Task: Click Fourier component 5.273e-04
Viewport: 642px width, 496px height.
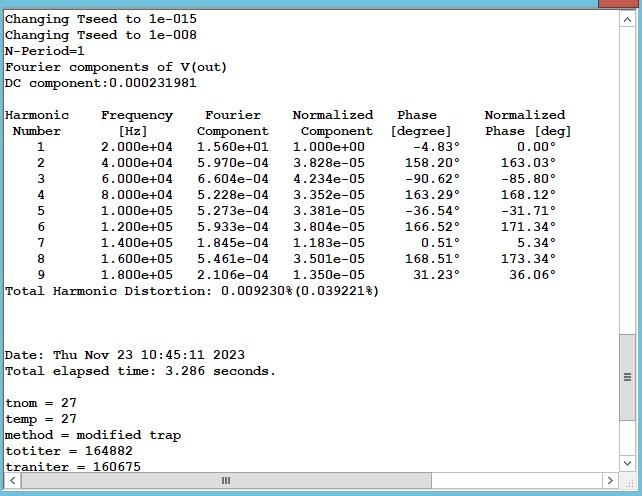Action: click(x=233, y=211)
